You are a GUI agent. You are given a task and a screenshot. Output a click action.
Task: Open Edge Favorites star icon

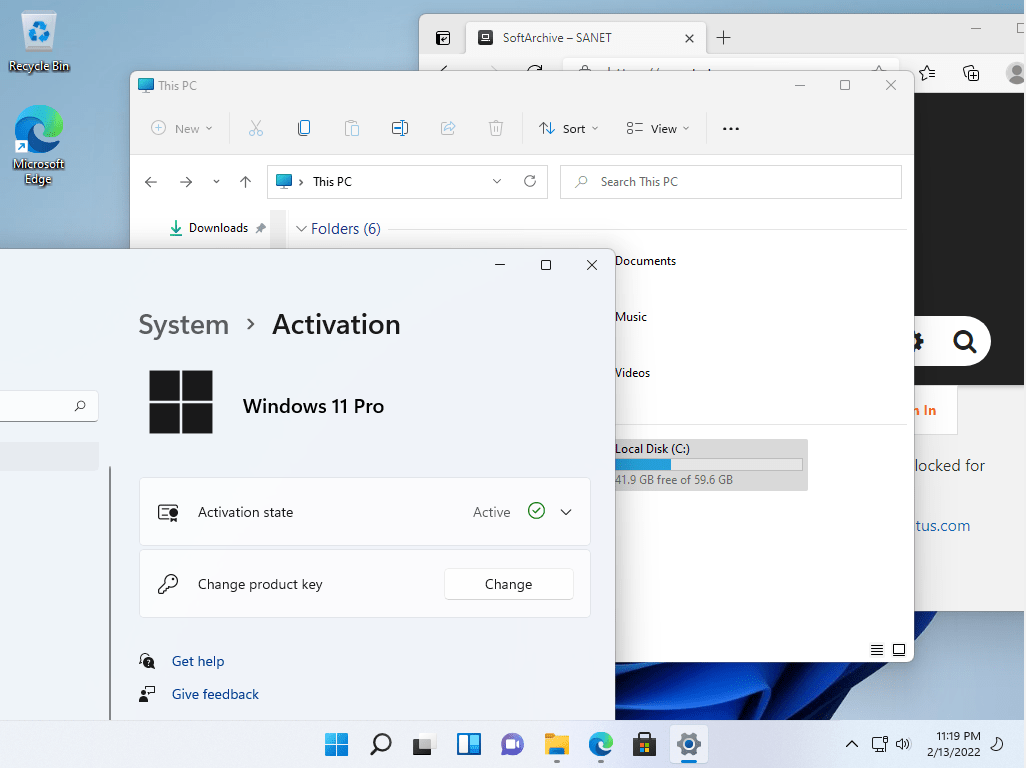[927, 73]
